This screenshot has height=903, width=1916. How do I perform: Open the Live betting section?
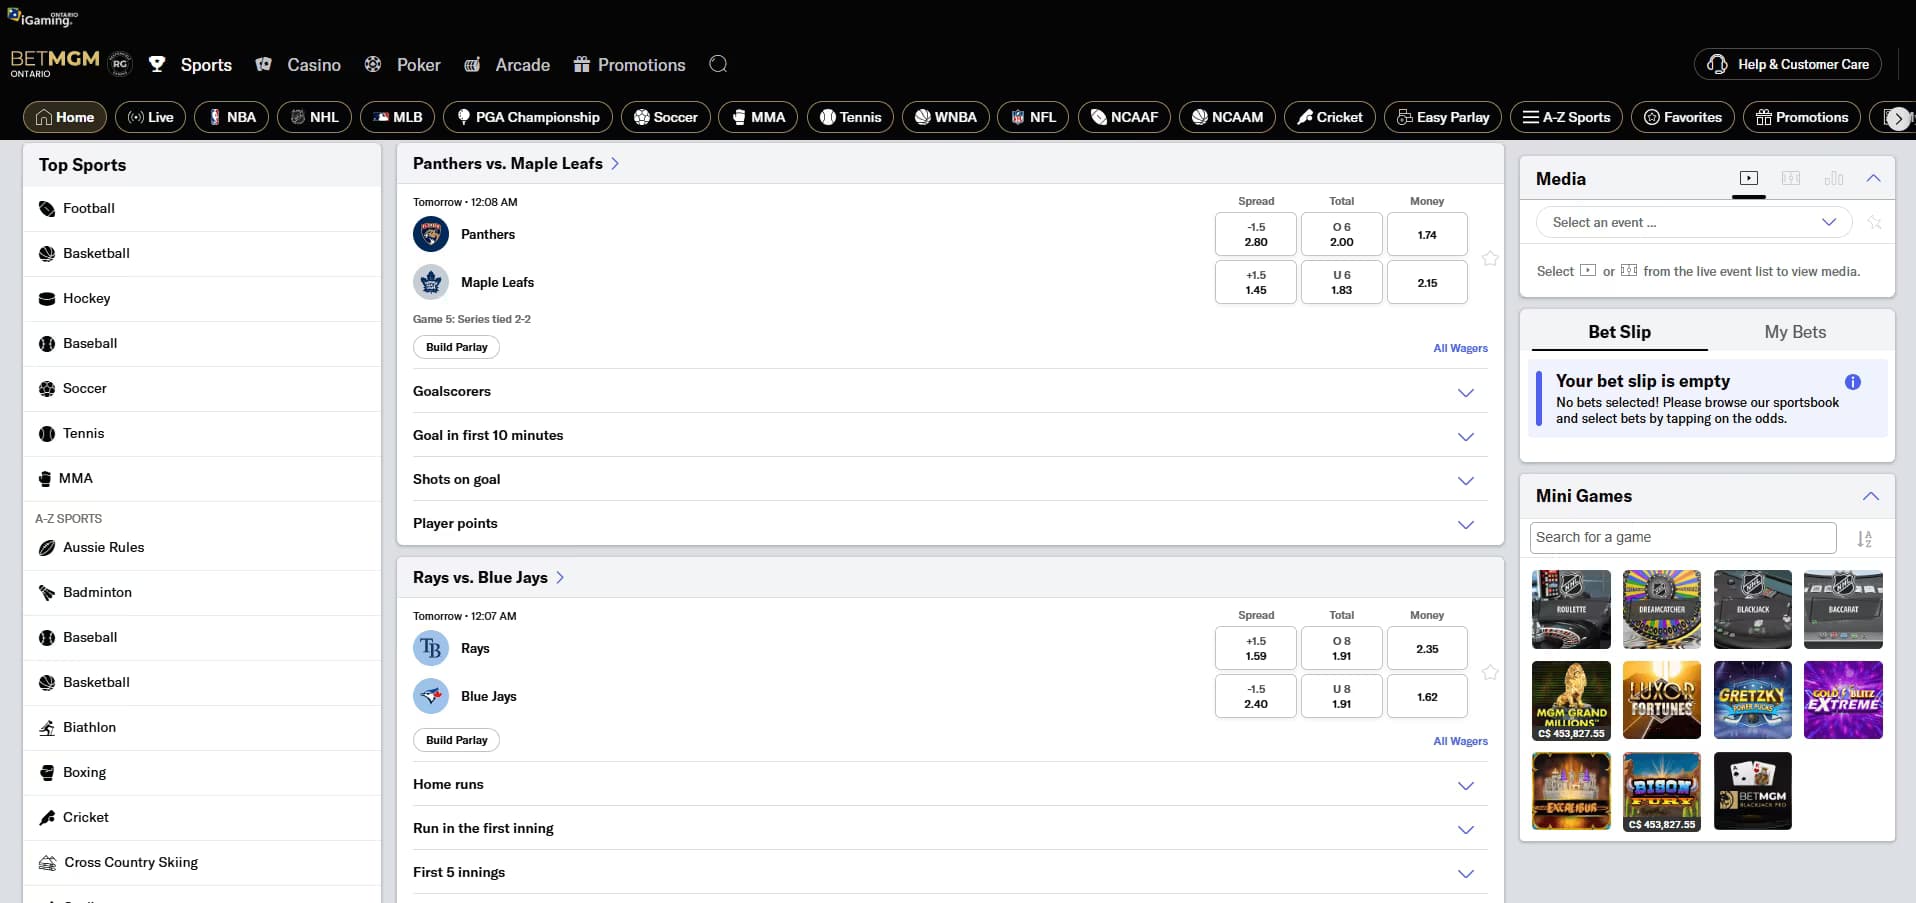(x=150, y=117)
